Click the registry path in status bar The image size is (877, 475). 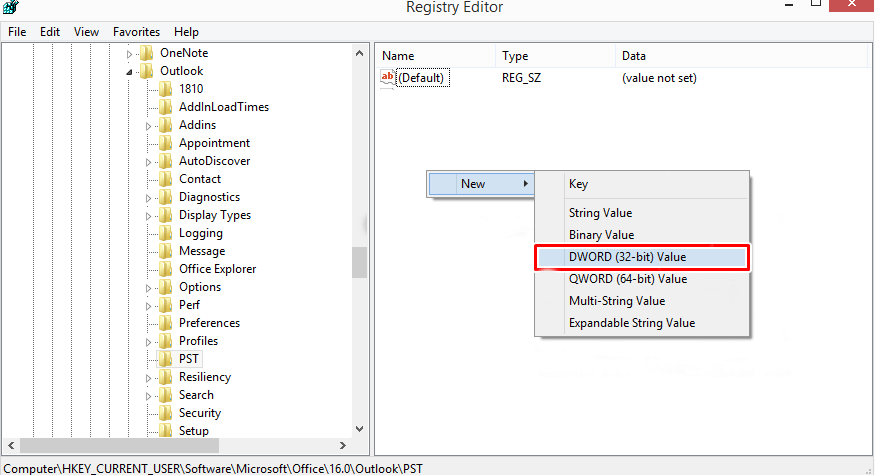click(213, 468)
